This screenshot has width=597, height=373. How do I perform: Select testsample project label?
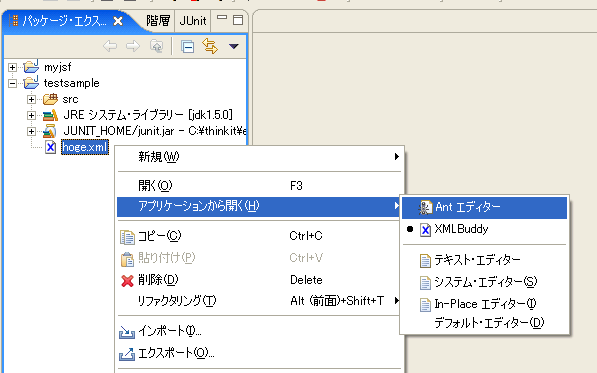coord(72,83)
